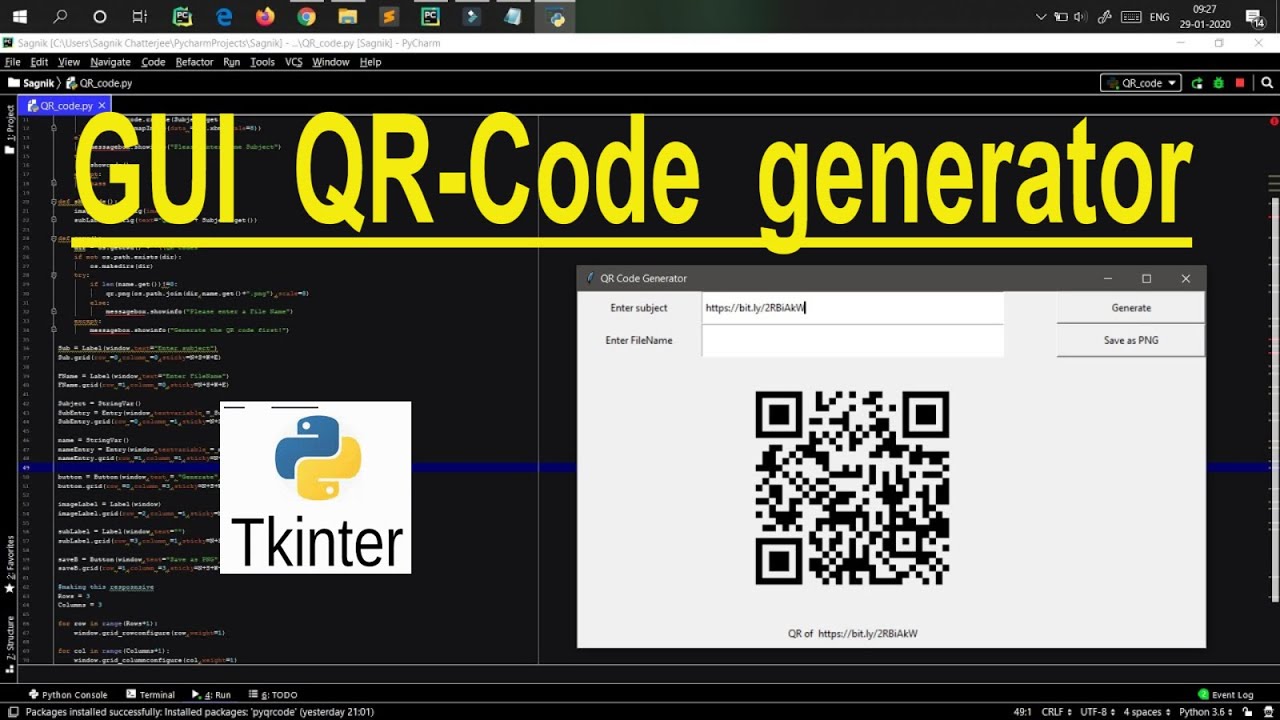Change line separator CRLF in status bar
The height and width of the screenshot is (720, 1280).
point(1055,712)
